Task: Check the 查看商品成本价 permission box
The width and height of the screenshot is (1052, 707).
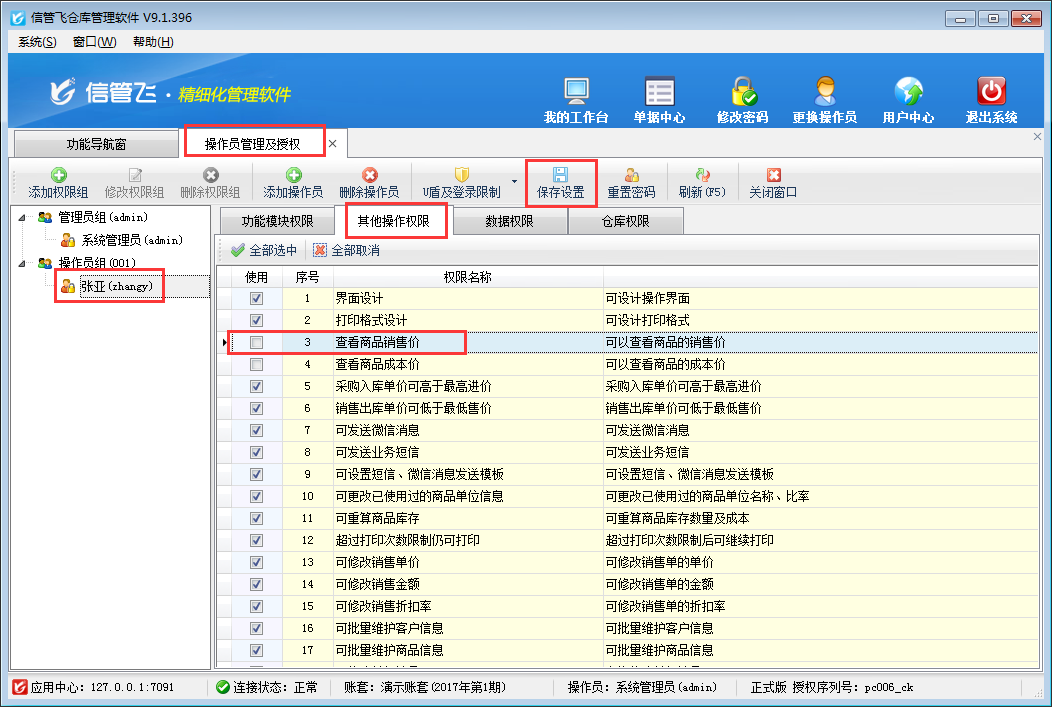Action: click(257, 364)
